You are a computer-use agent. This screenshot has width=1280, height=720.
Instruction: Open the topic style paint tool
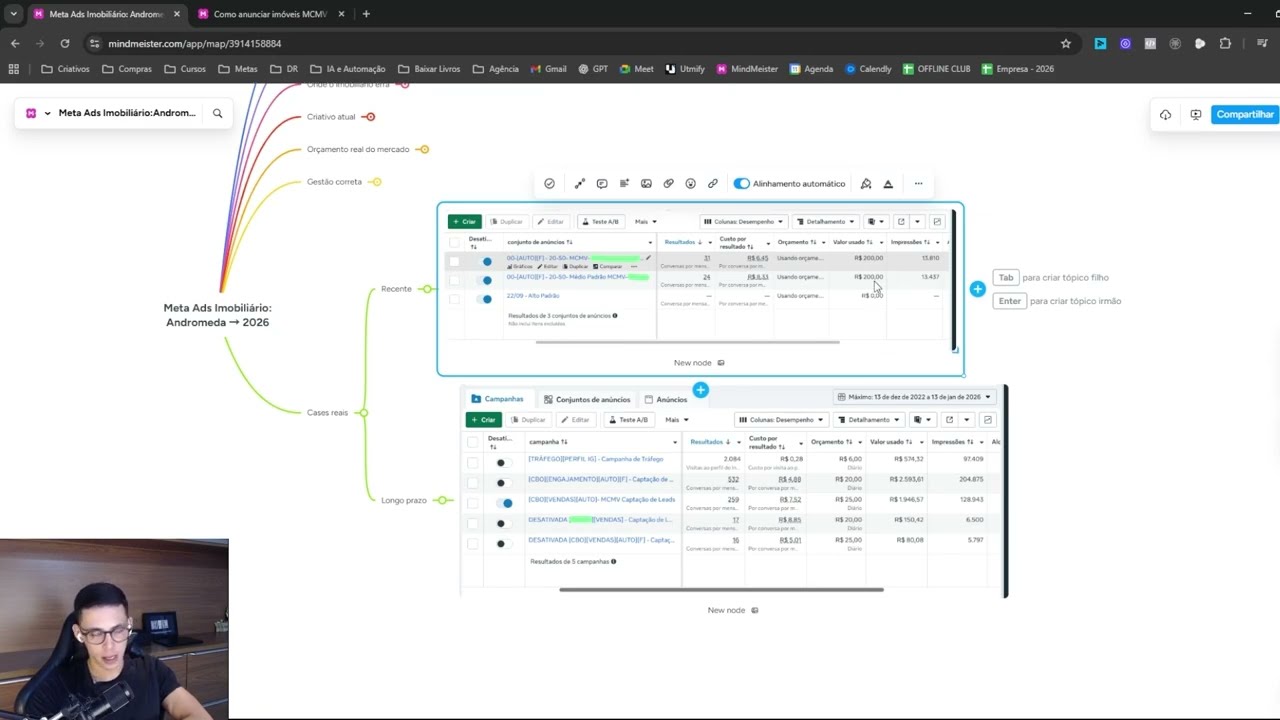click(866, 184)
